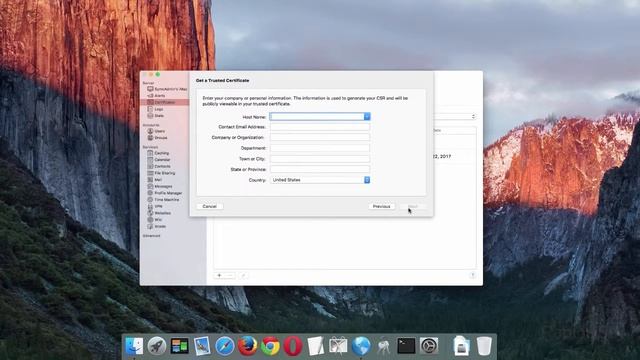The height and width of the screenshot is (360, 640).
Task: Cancel the trusted certificate sheet
Action: [209, 207]
